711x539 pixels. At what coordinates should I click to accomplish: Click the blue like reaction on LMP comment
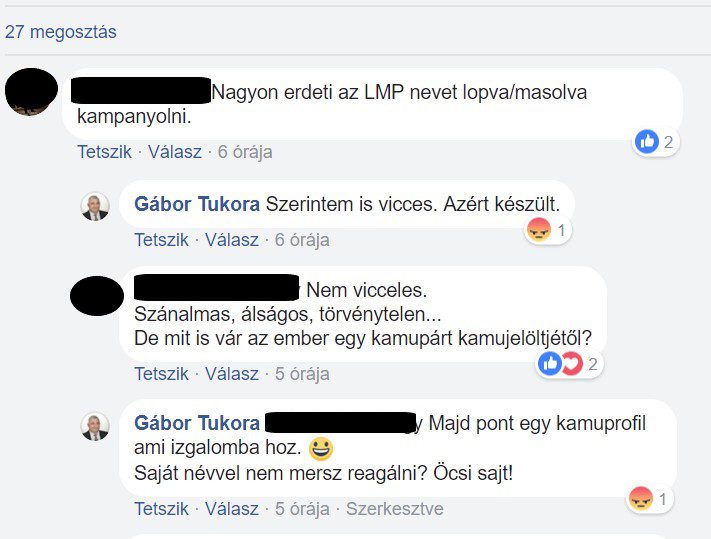[x=647, y=142]
